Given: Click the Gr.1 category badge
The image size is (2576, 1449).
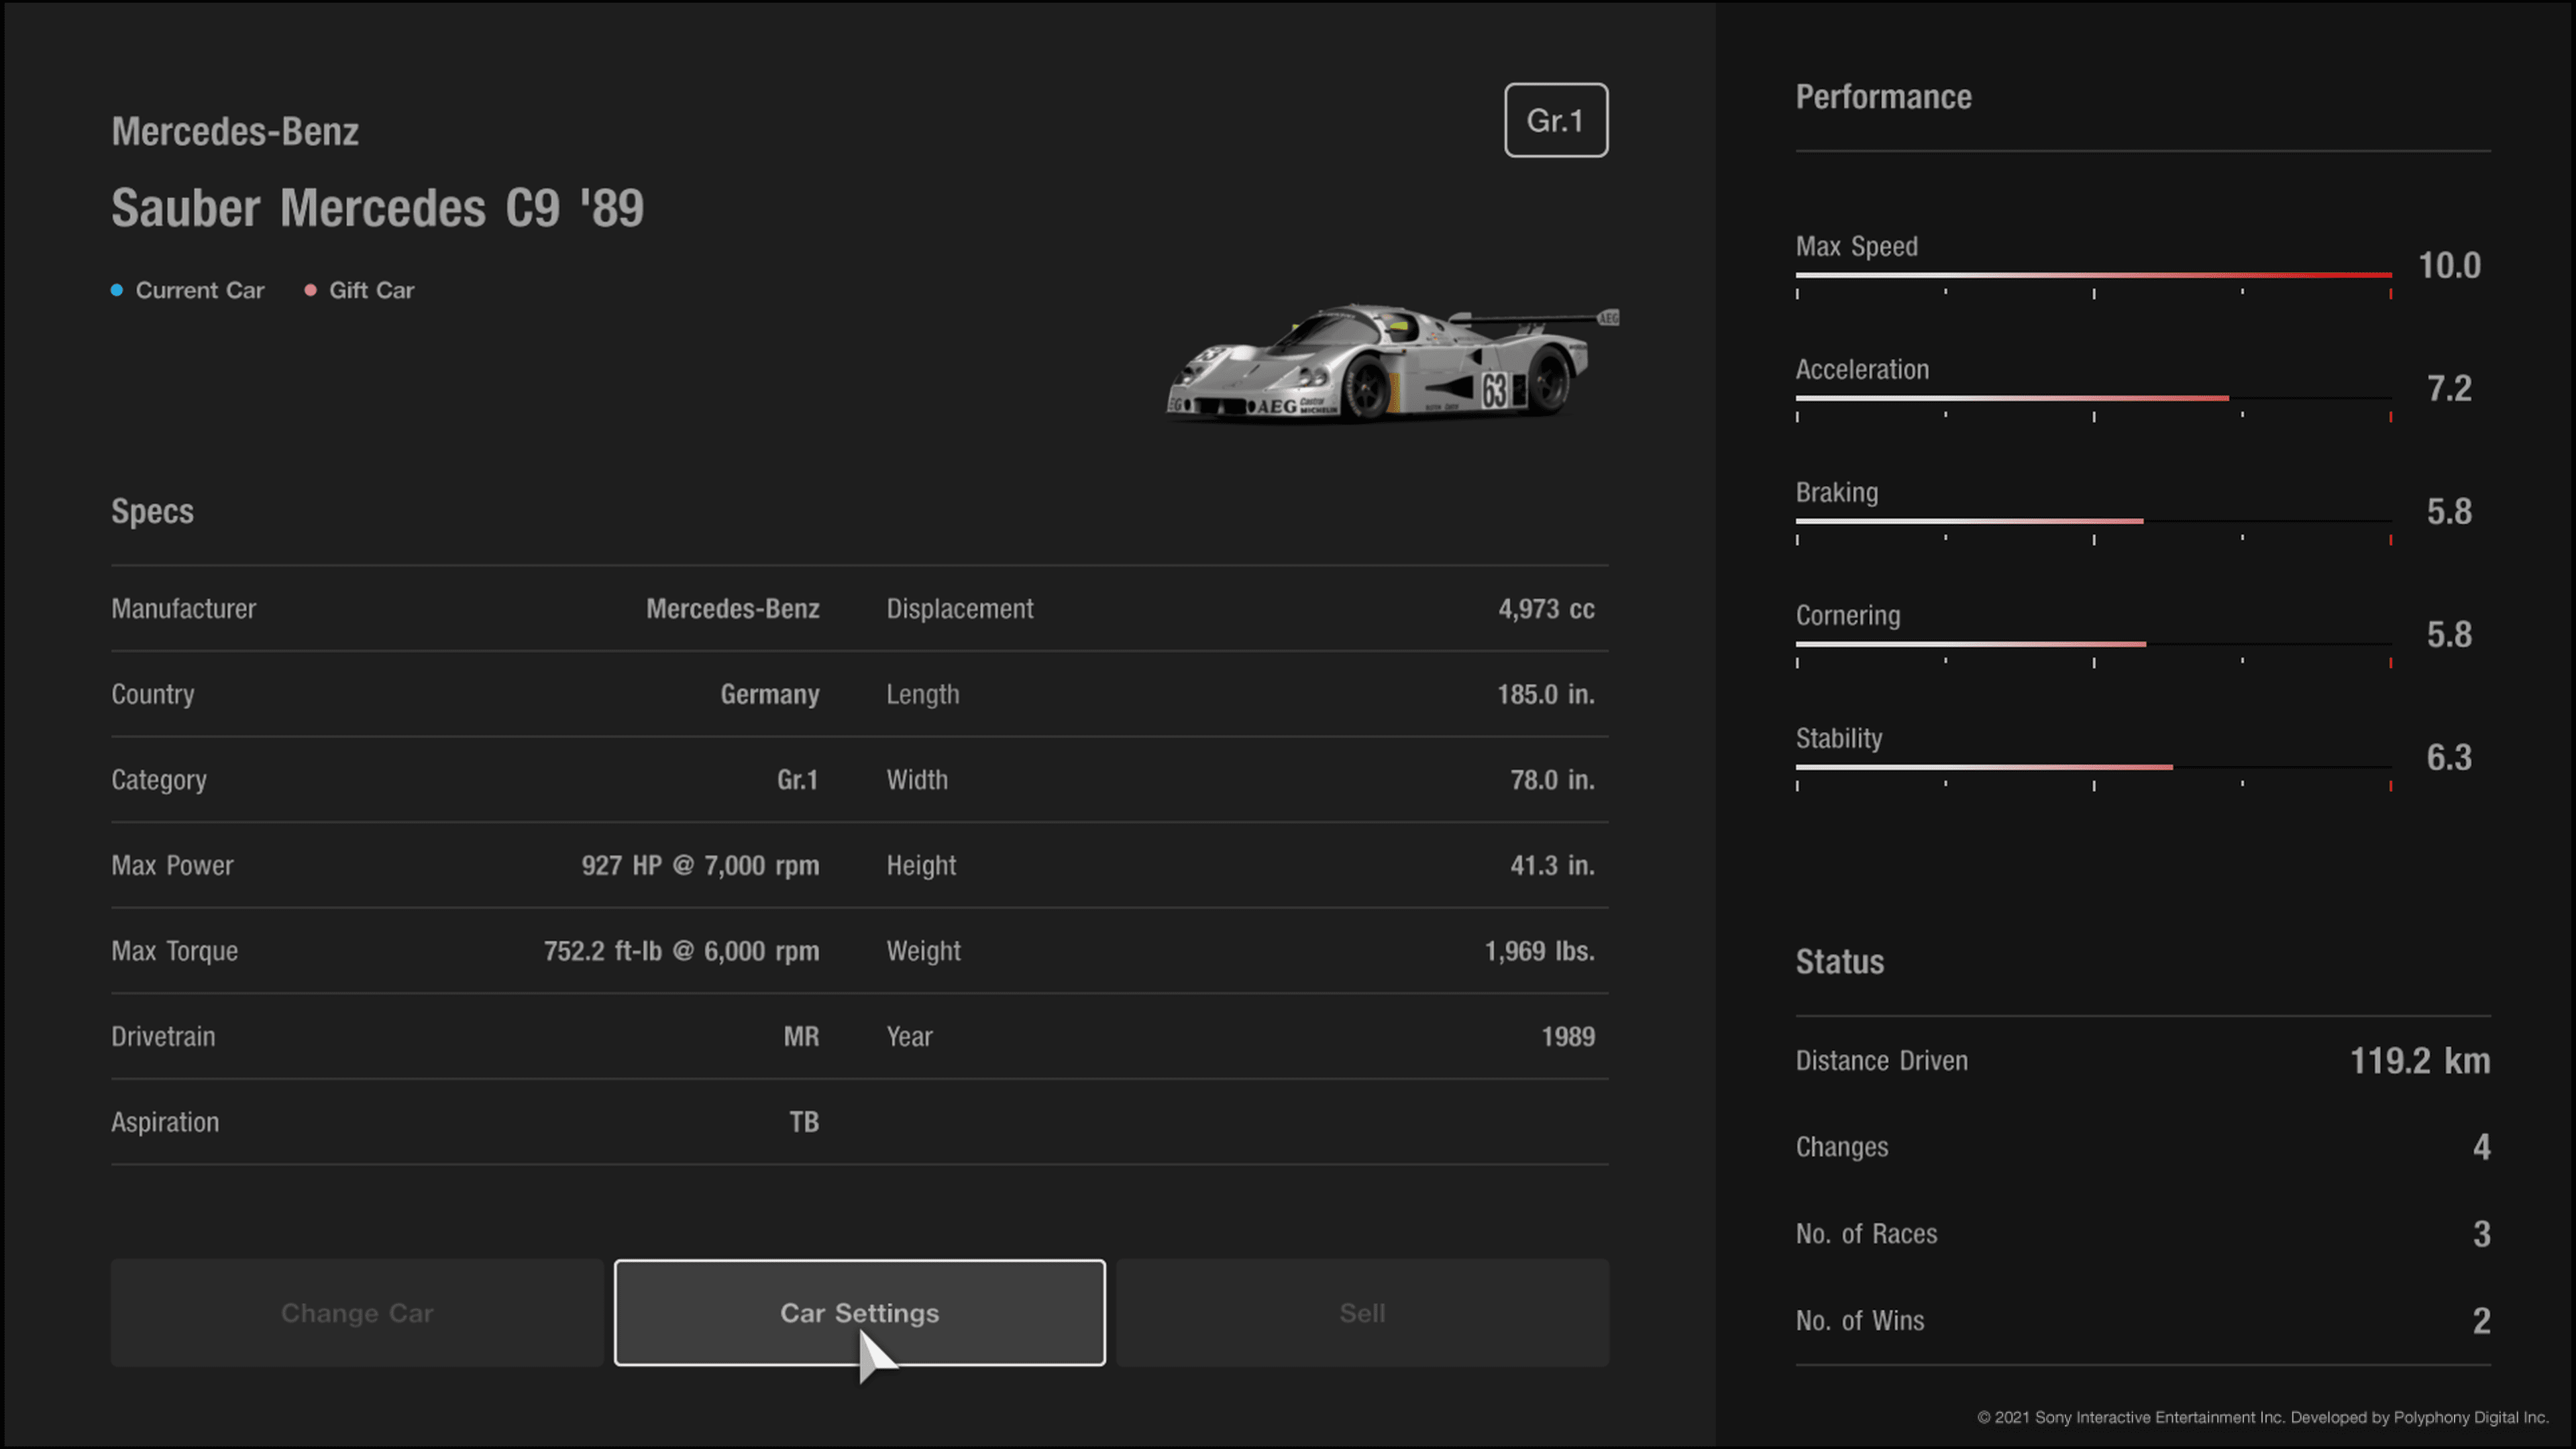Looking at the screenshot, I should (1556, 120).
